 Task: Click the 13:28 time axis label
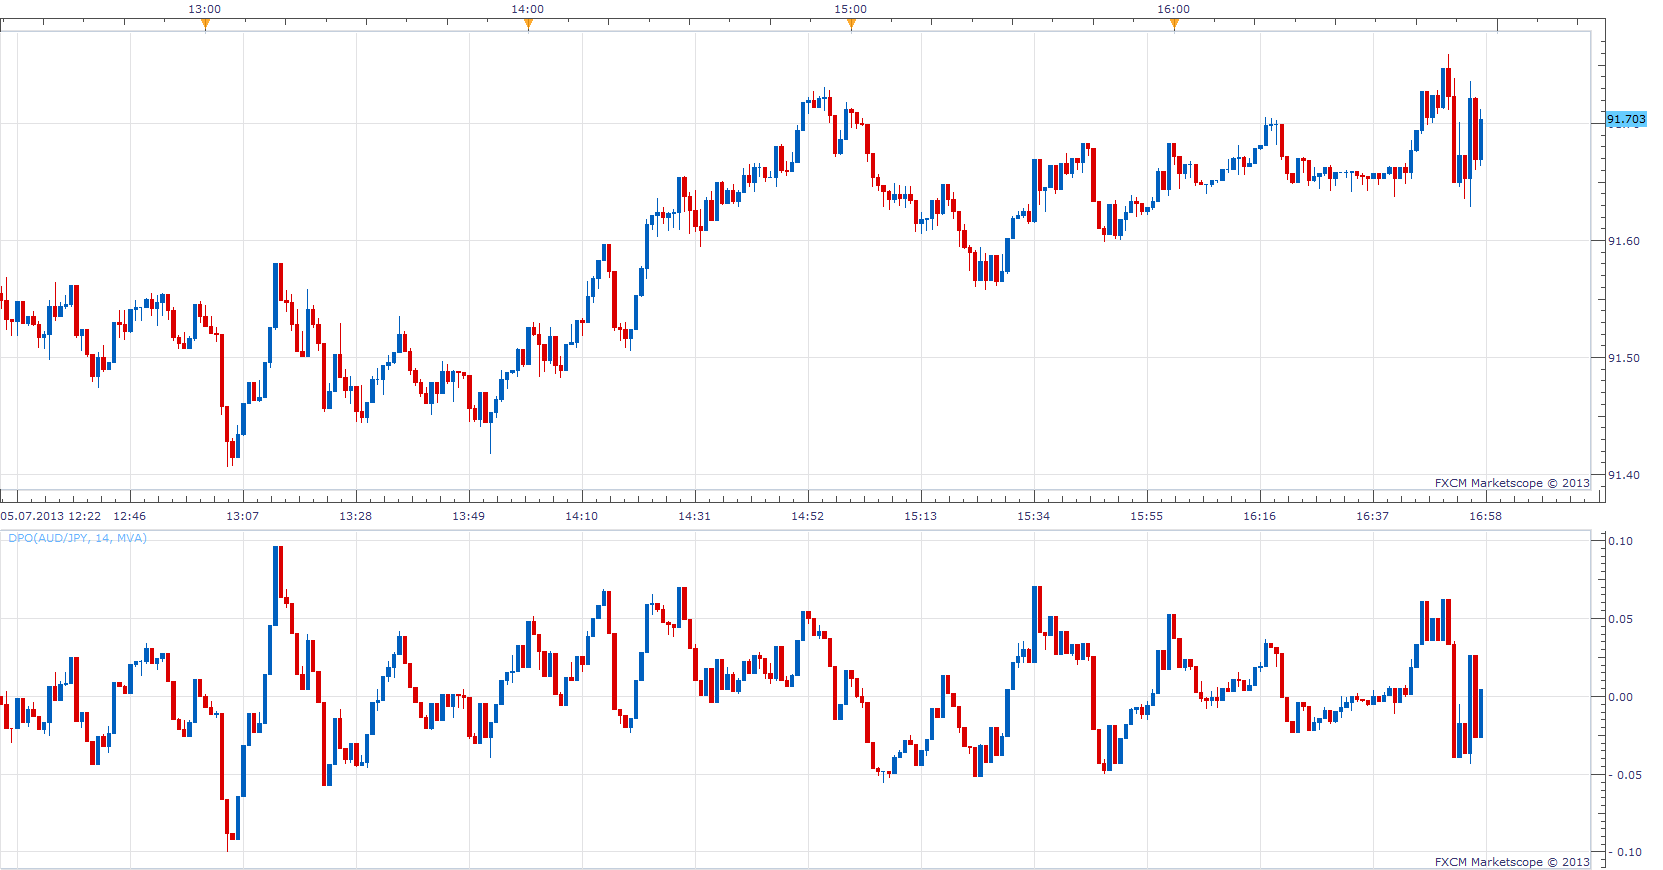click(356, 516)
